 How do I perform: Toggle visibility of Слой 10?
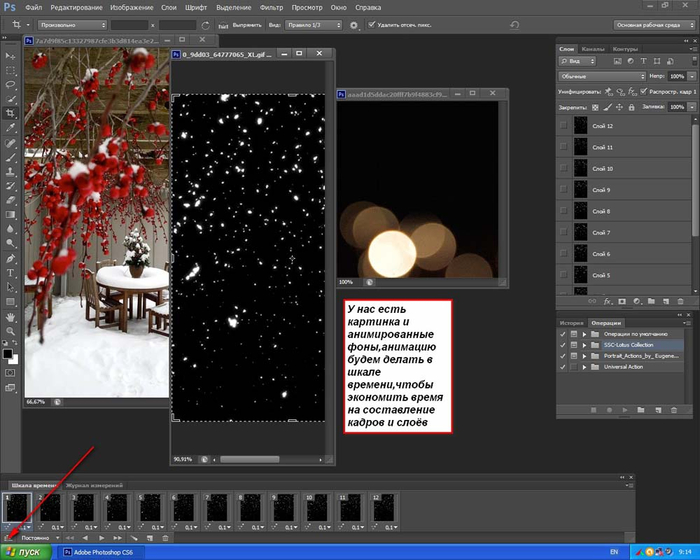point(564,168)
